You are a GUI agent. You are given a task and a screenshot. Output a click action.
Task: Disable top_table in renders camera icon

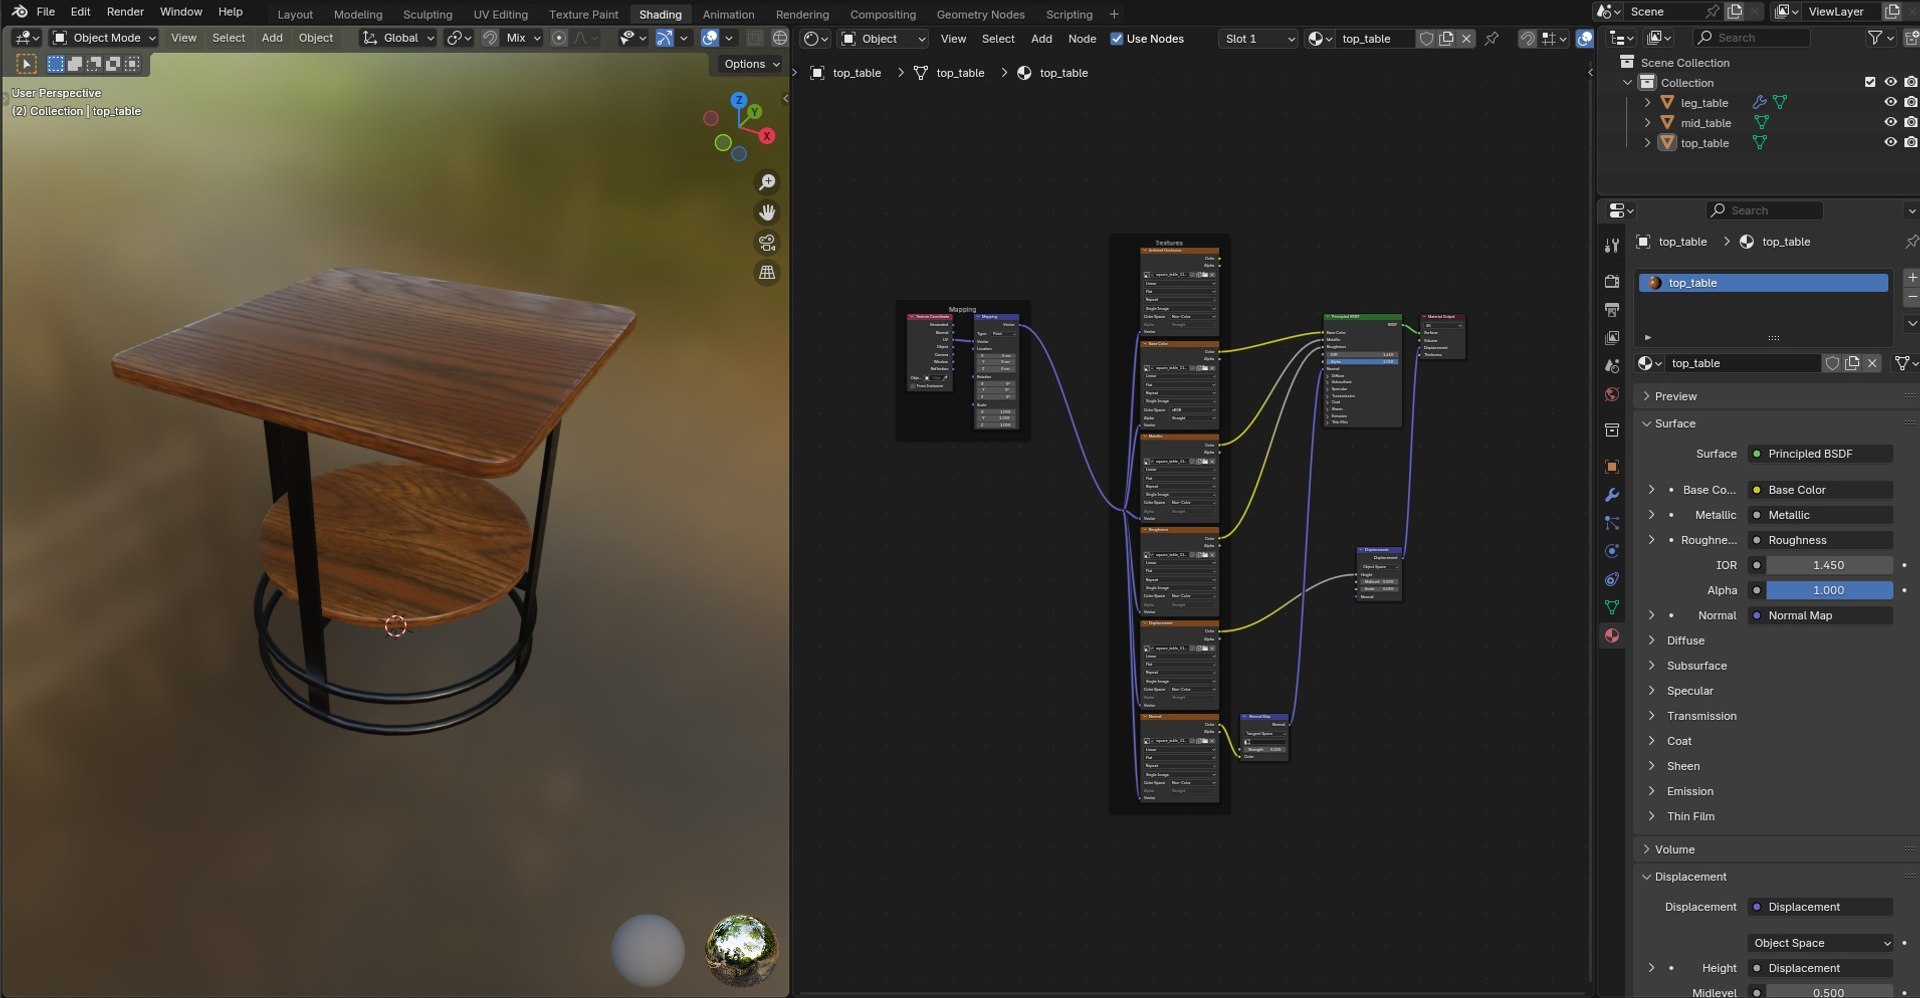[1910, 142]
